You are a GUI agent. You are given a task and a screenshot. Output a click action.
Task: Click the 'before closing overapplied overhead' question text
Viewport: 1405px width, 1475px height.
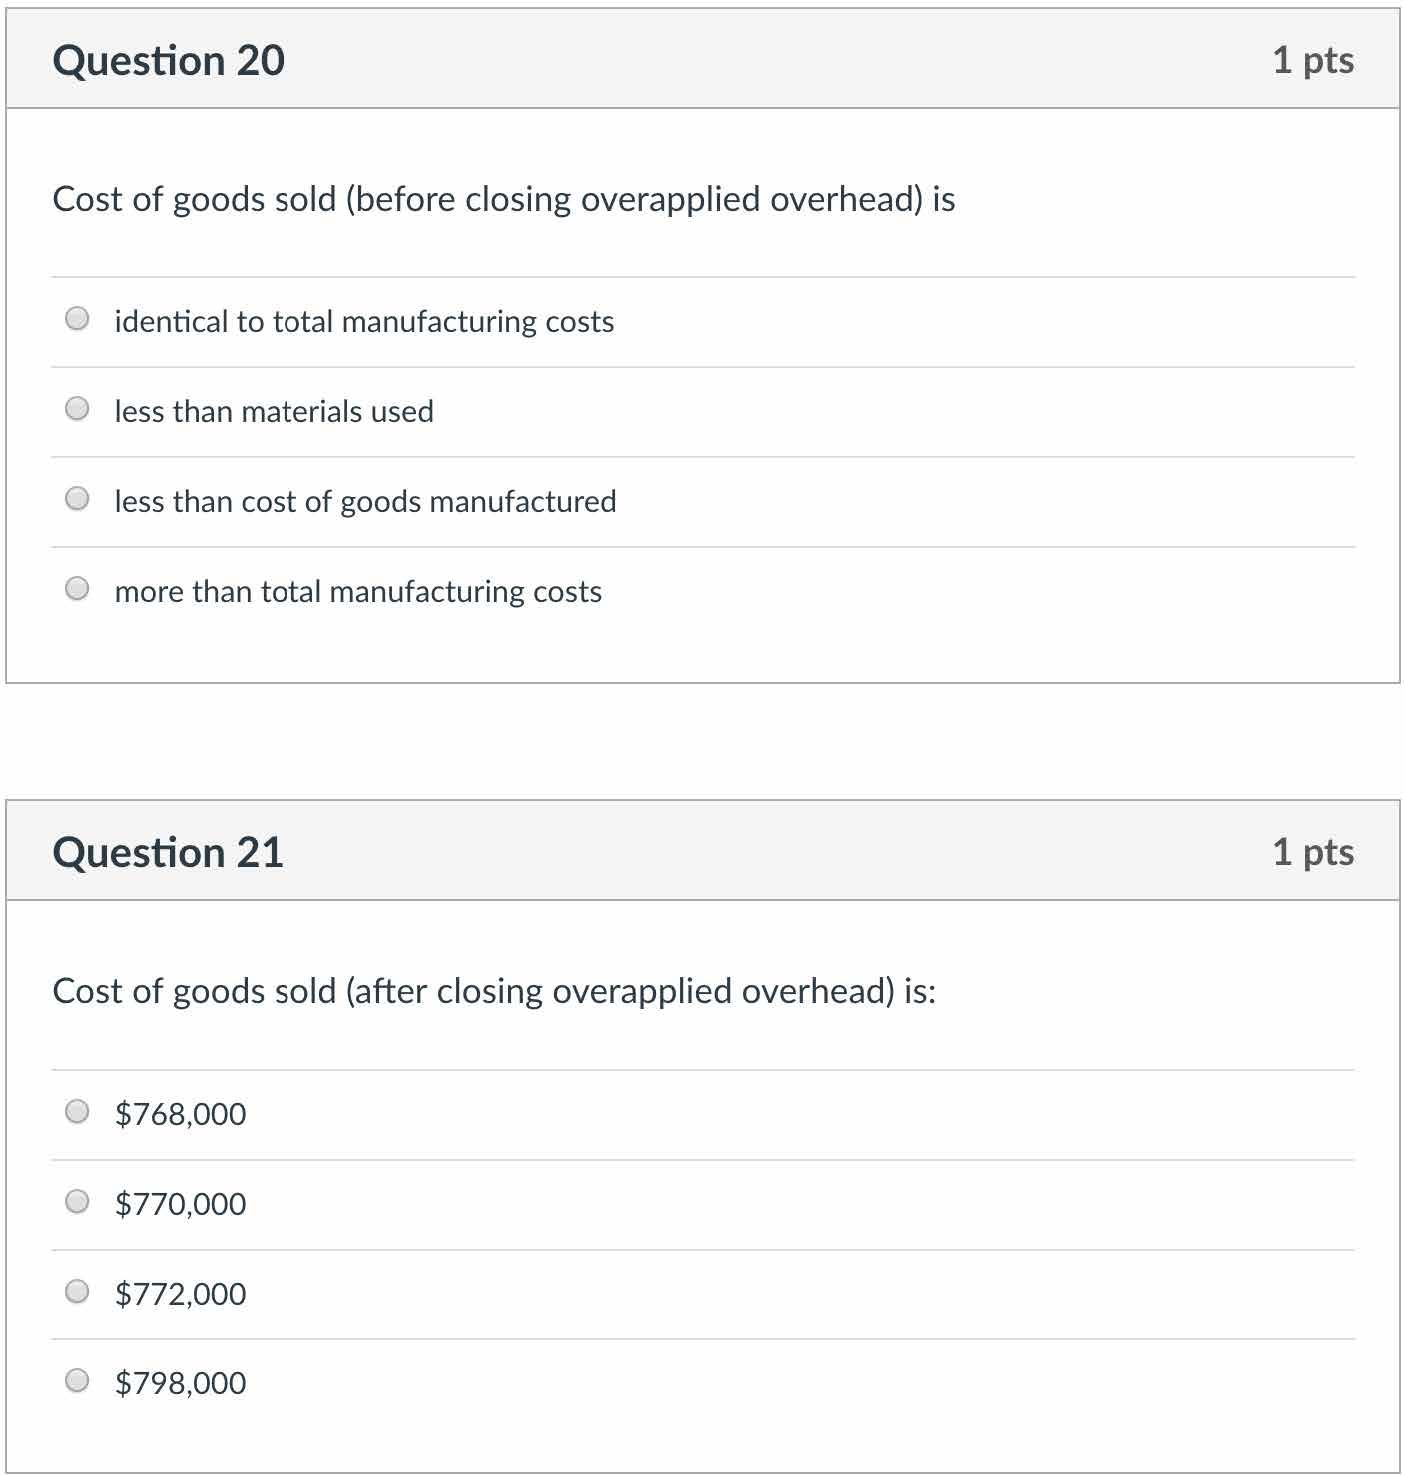(x=503, y=199)
